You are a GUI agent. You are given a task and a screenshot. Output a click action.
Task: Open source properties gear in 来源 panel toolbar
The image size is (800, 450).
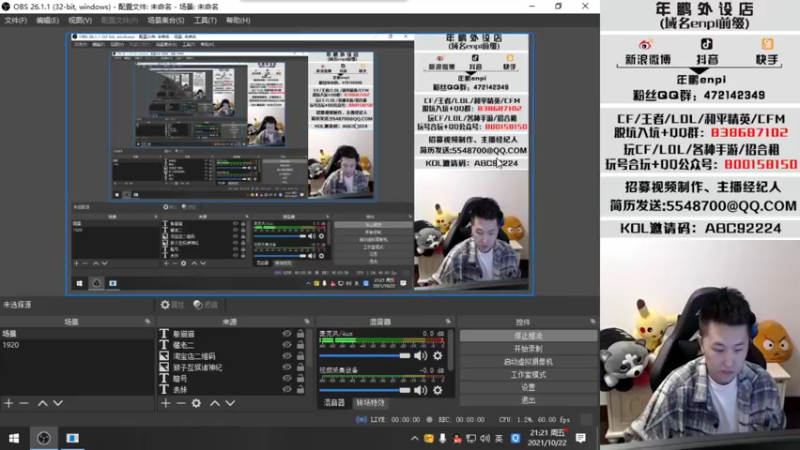click(x=196, y=403)
